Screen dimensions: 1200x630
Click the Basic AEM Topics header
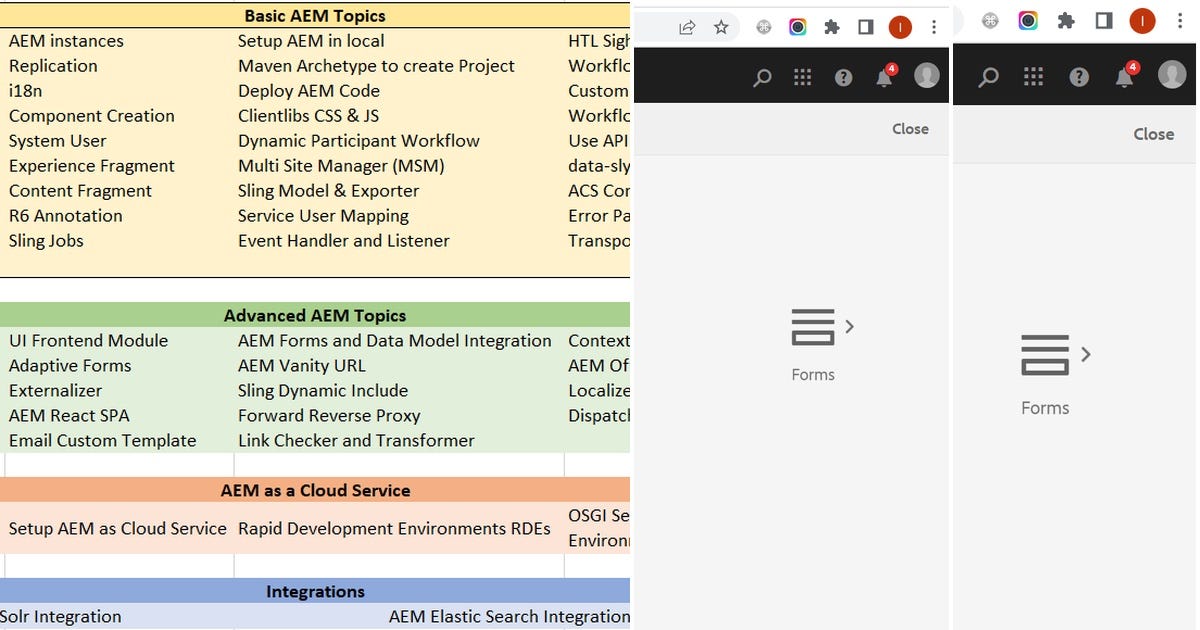(315, 16)
